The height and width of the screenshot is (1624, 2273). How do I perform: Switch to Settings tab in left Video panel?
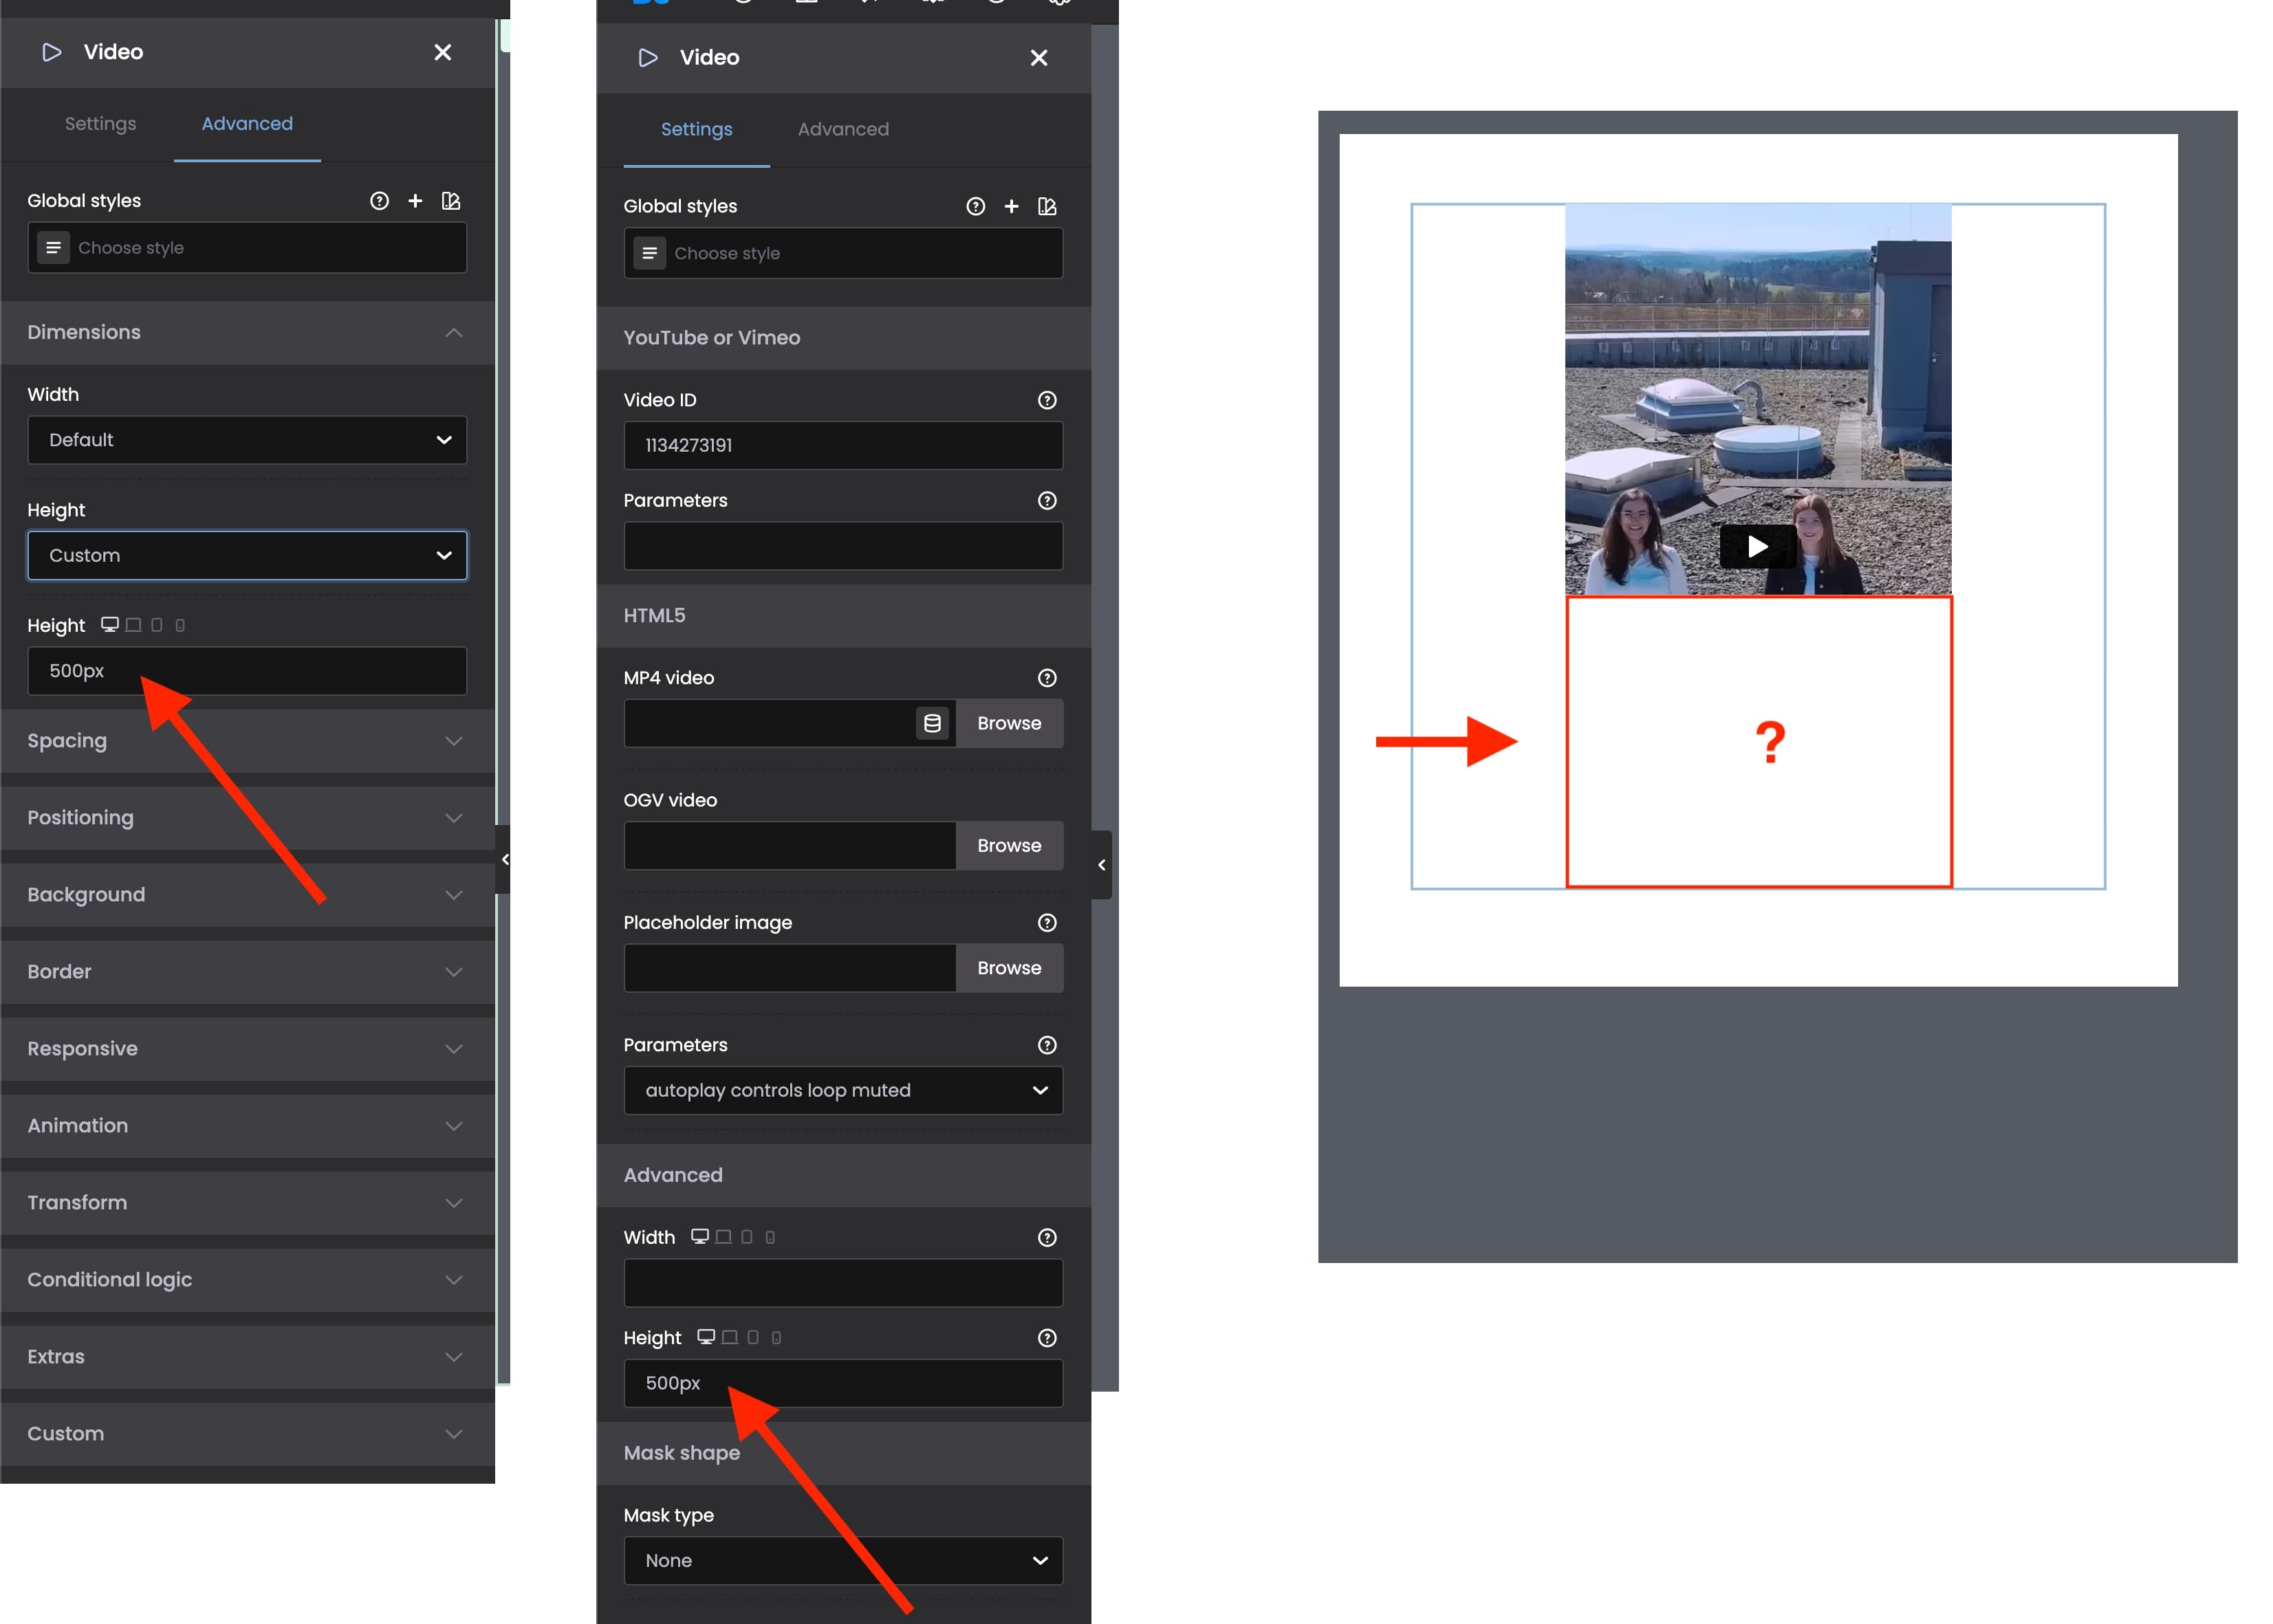100,124
